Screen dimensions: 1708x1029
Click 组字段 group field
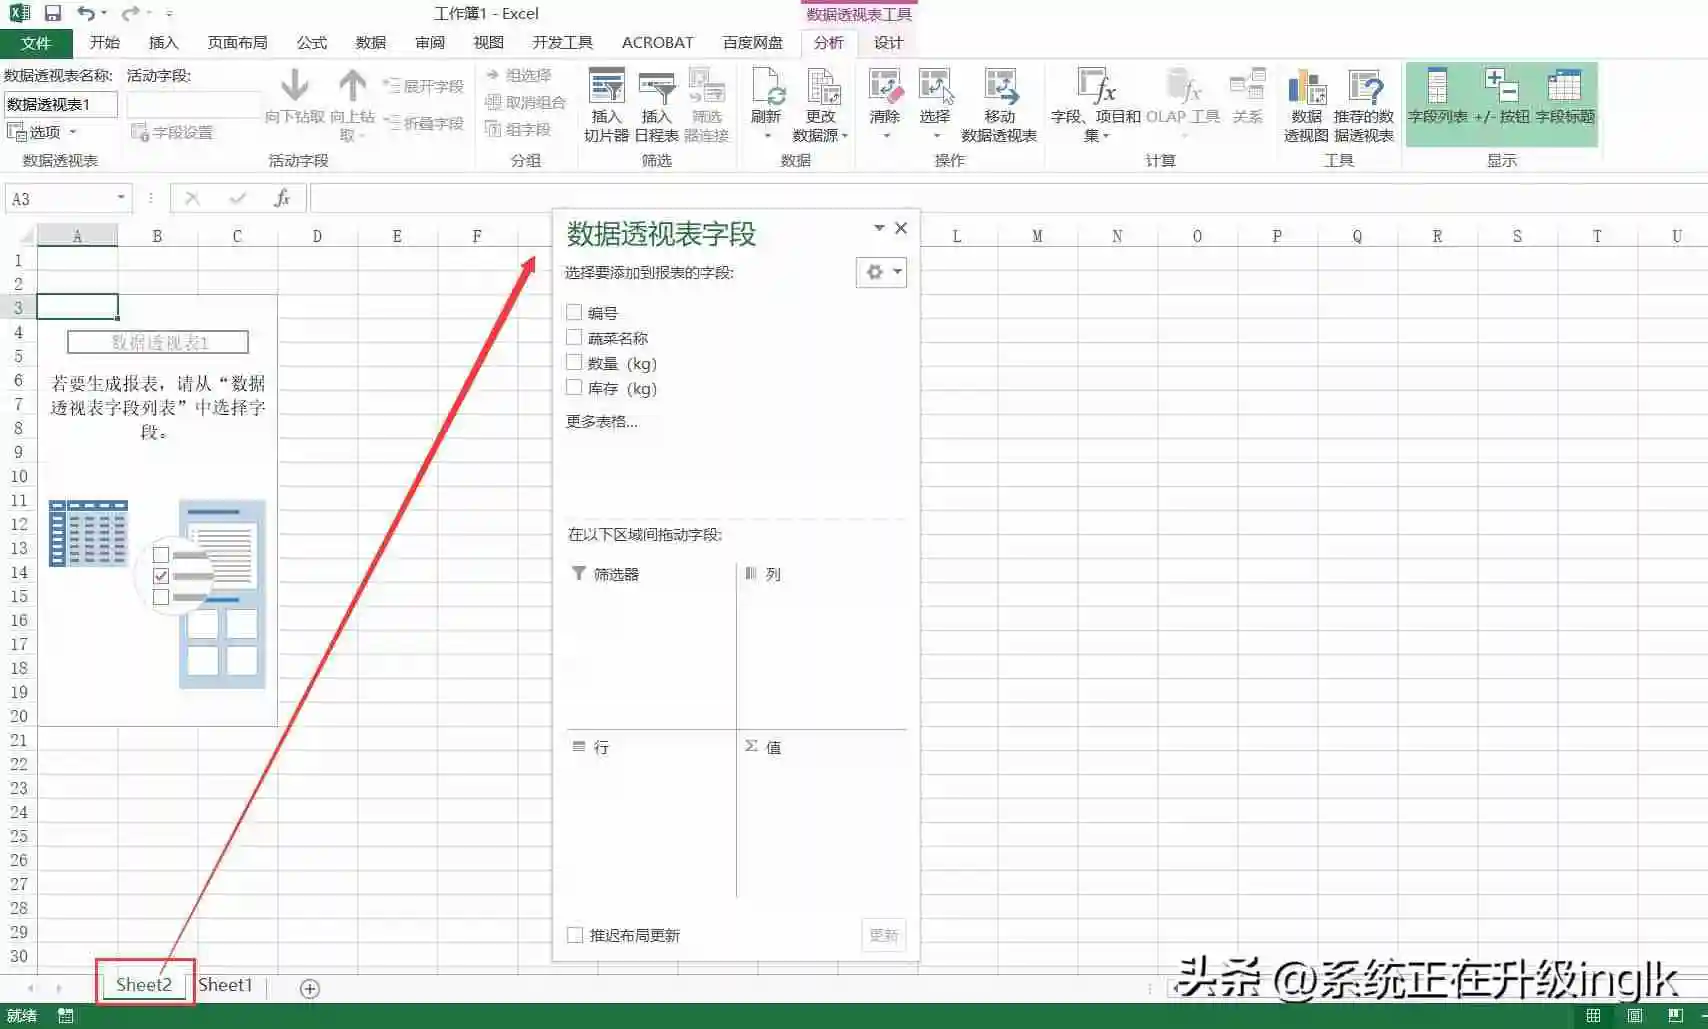[x=518, y=129]
